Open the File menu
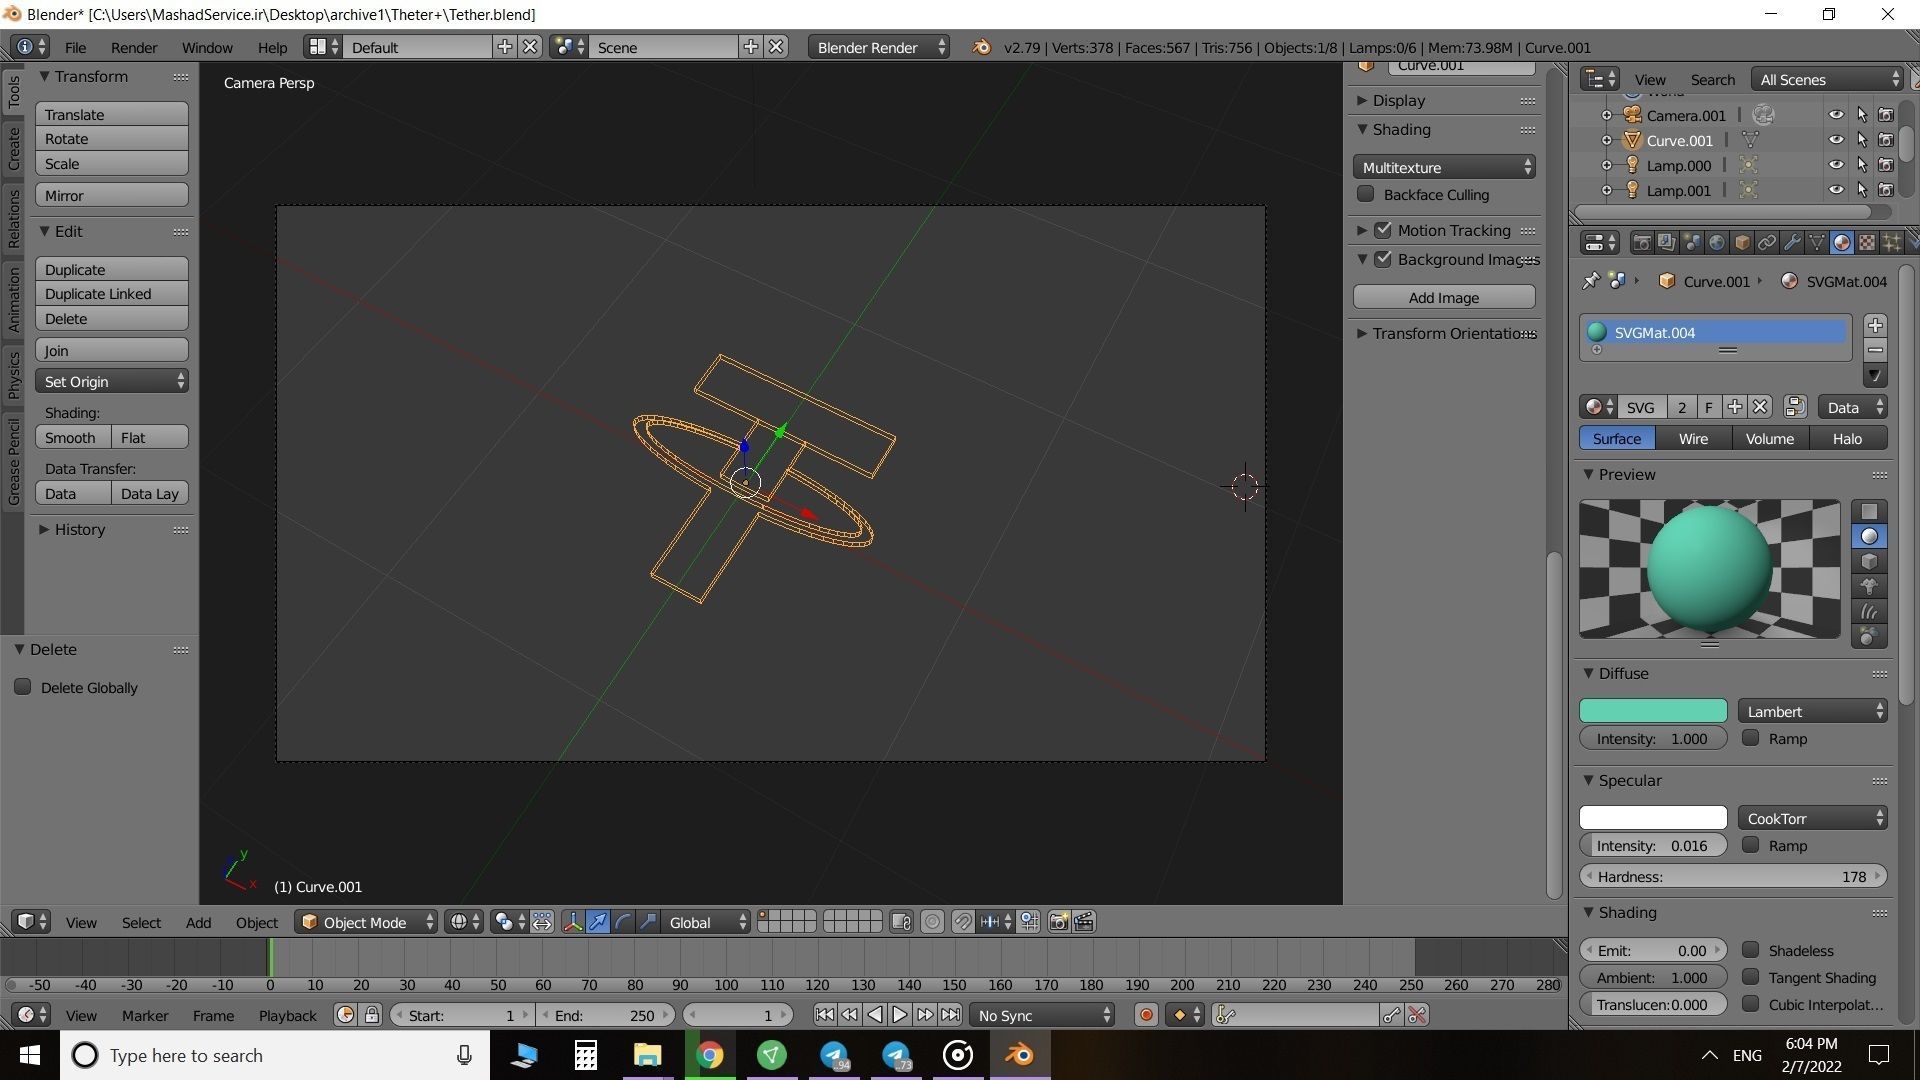The image size is (1920, 1080). [75, 47]
